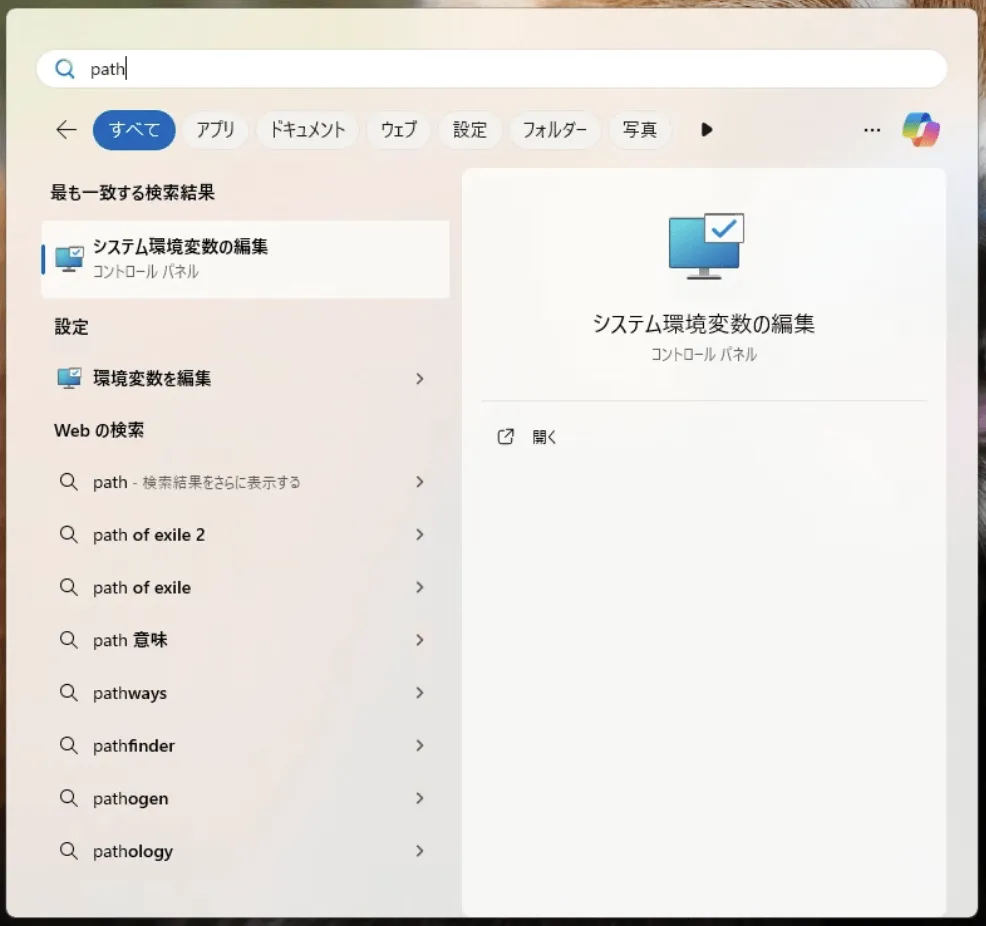
Task: Expand chevron for path of exile 2
Action: point(419,535)
